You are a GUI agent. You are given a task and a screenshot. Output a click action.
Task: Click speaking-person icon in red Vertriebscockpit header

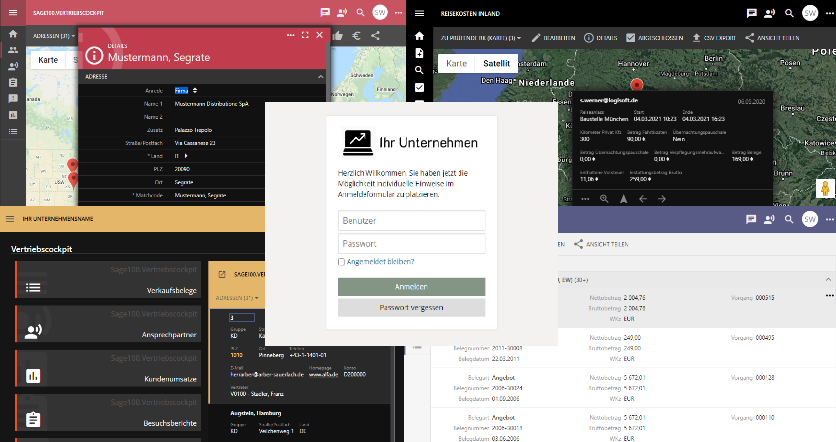click(342, 12)
